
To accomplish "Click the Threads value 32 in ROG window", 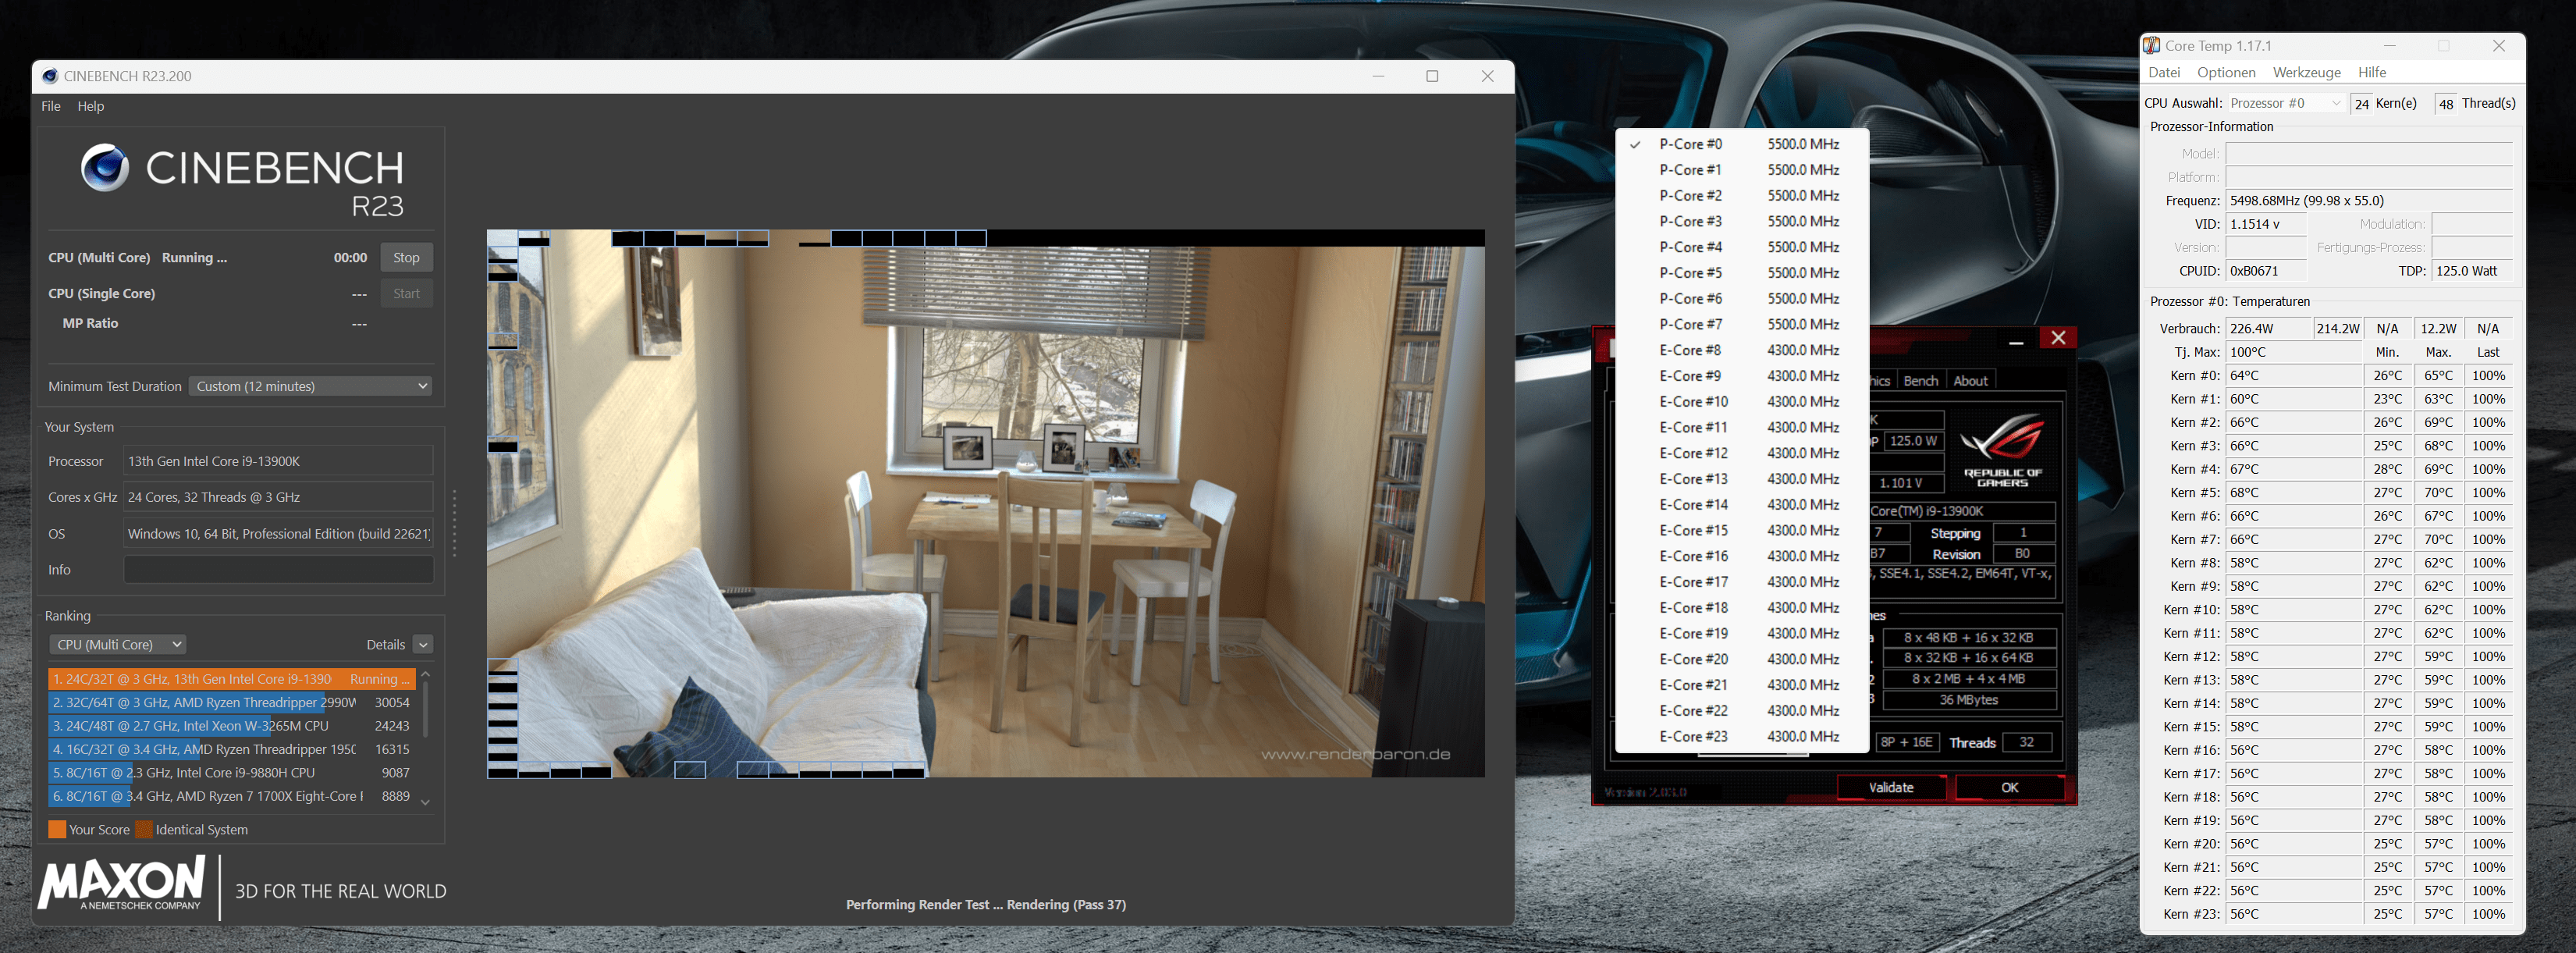I will pos(2026,742).
